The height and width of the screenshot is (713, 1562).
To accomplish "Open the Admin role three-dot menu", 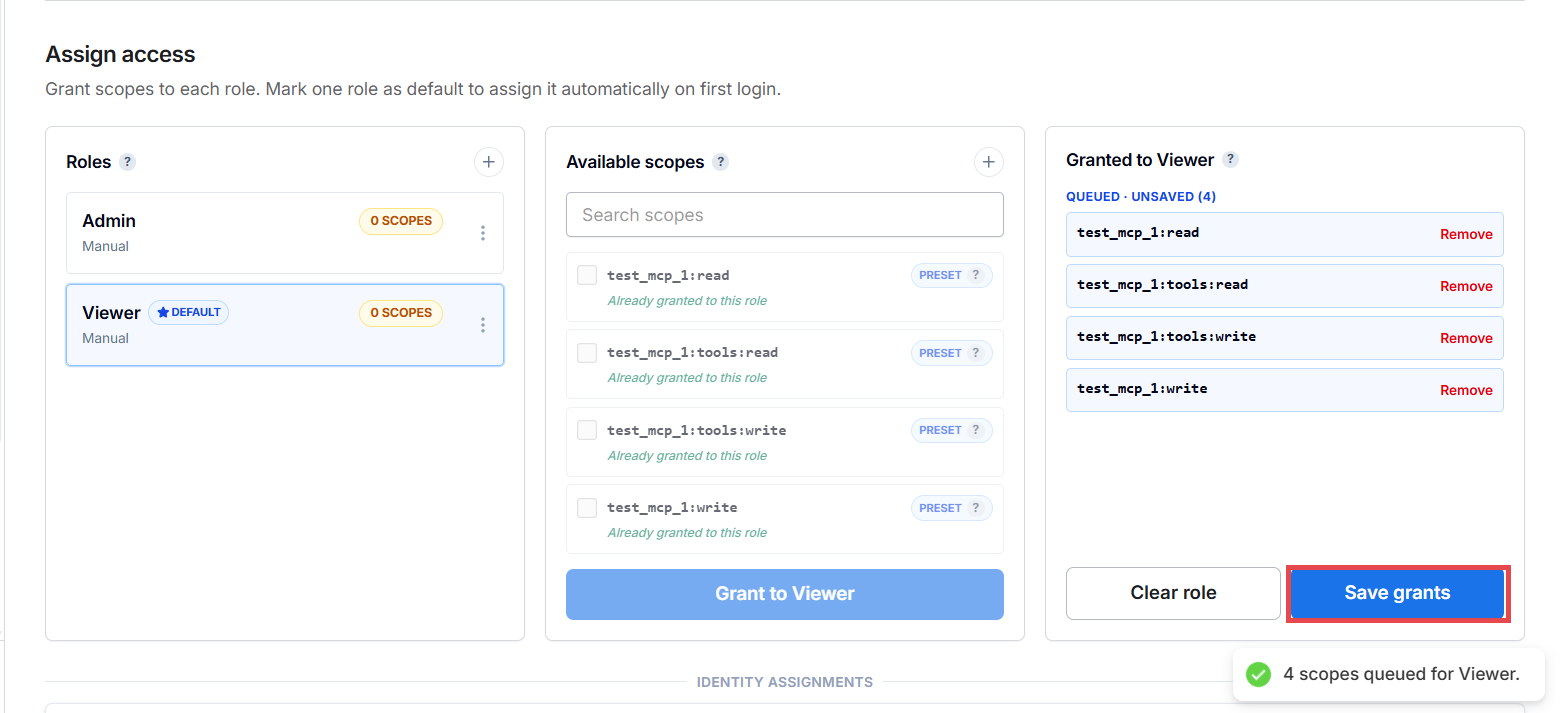I will [x=483, y=233].
